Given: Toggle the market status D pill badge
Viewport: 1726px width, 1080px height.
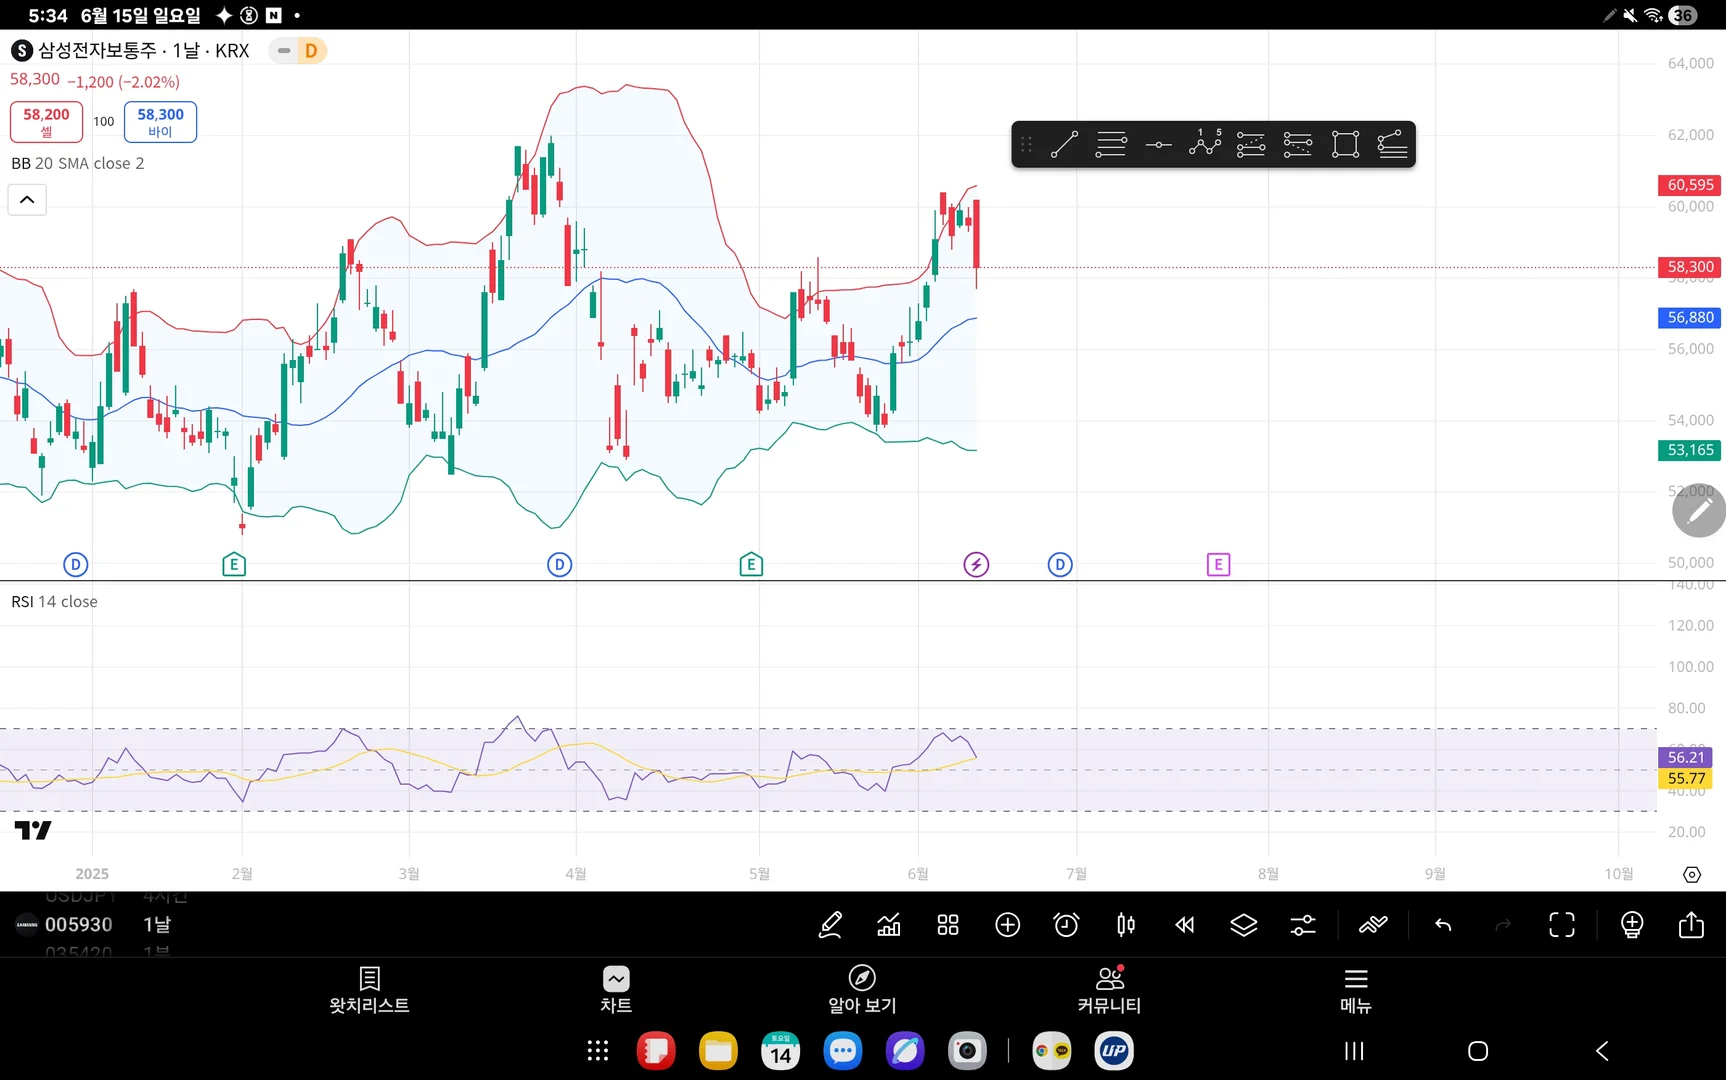Looking at the screenshot, I should tap(298, 51).
